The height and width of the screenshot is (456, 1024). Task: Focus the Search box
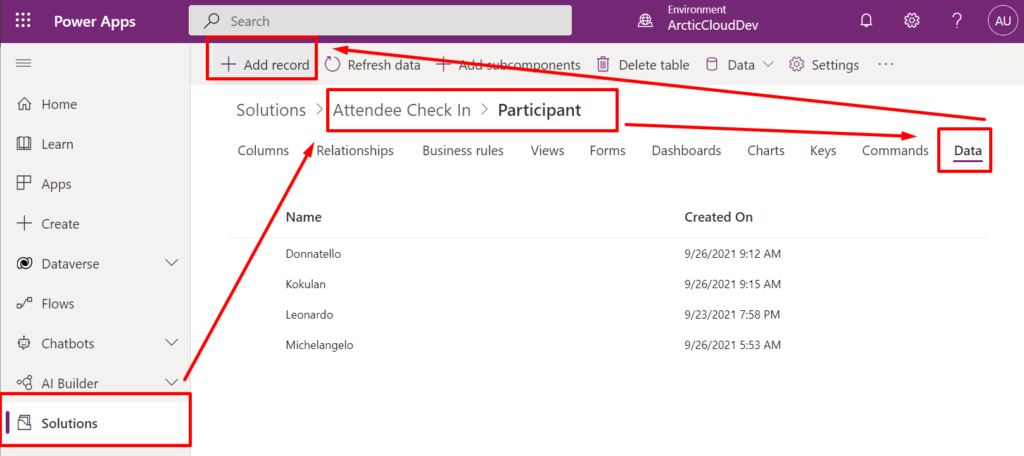[x=380, y=21]
